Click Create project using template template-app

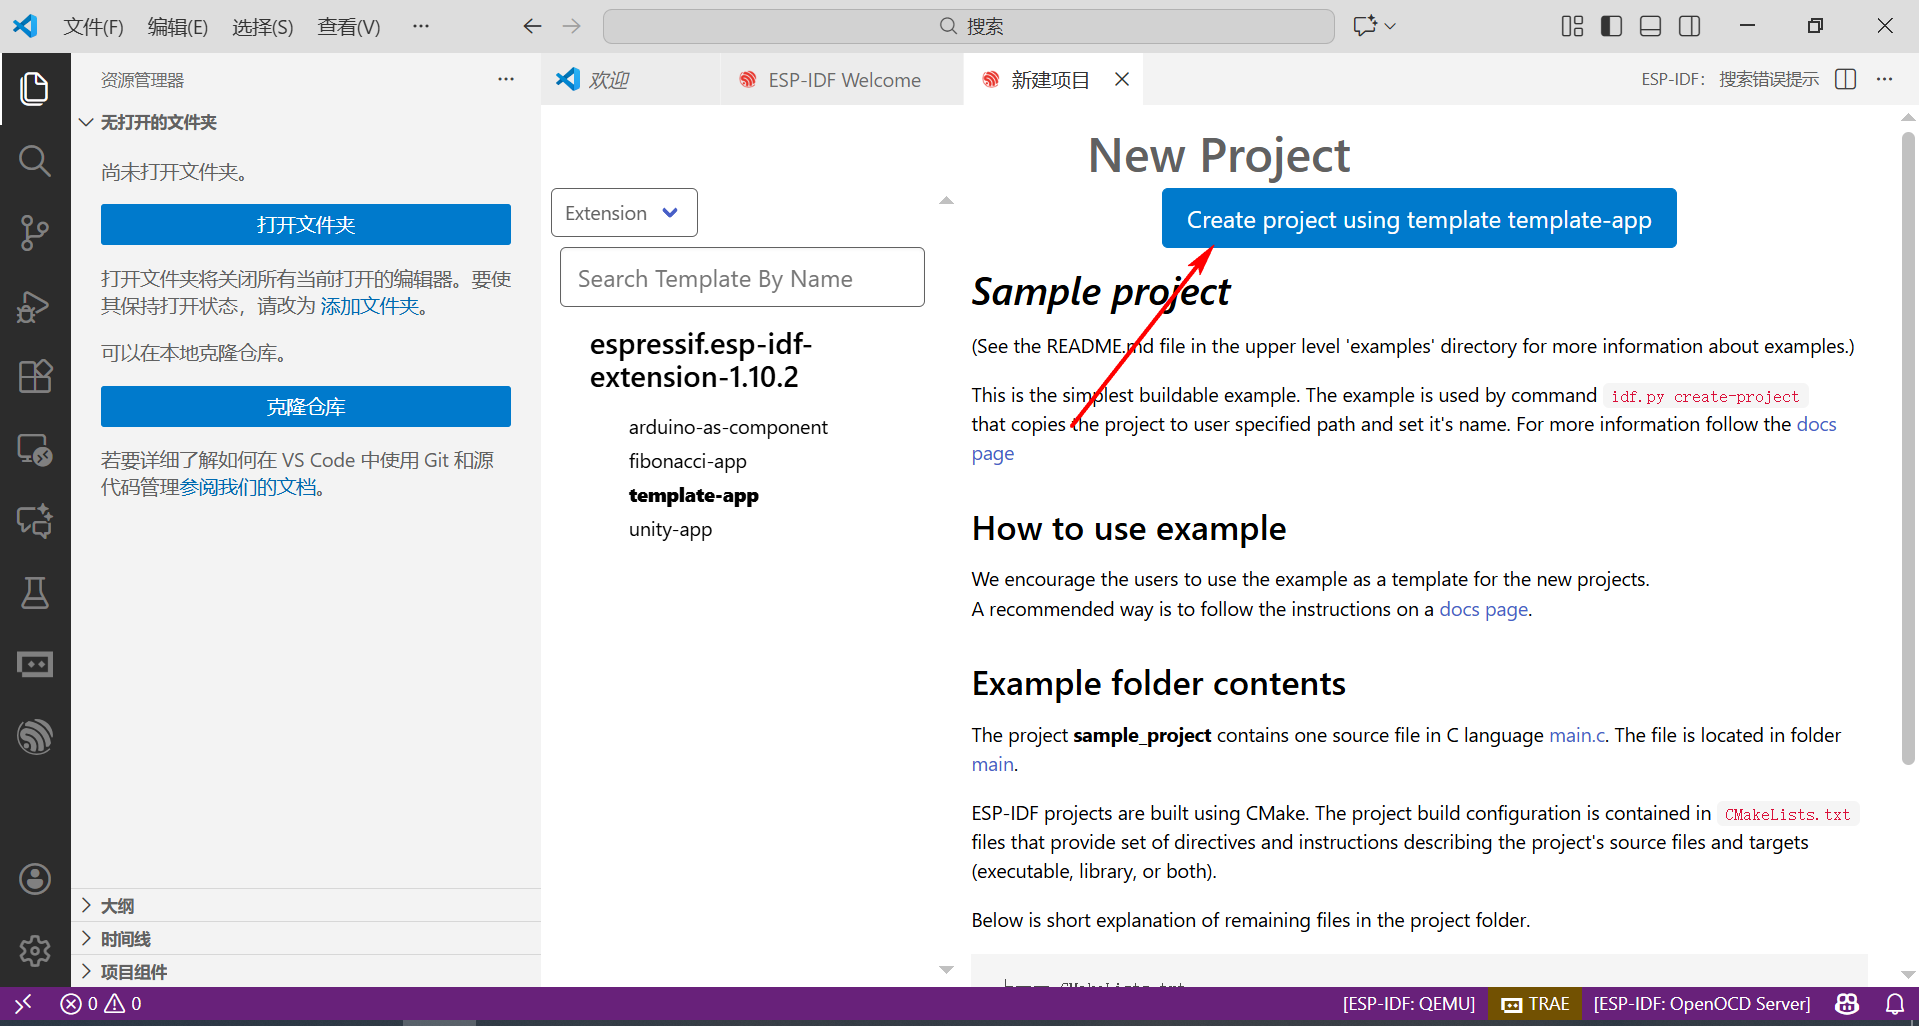(x=1419, y=219)
